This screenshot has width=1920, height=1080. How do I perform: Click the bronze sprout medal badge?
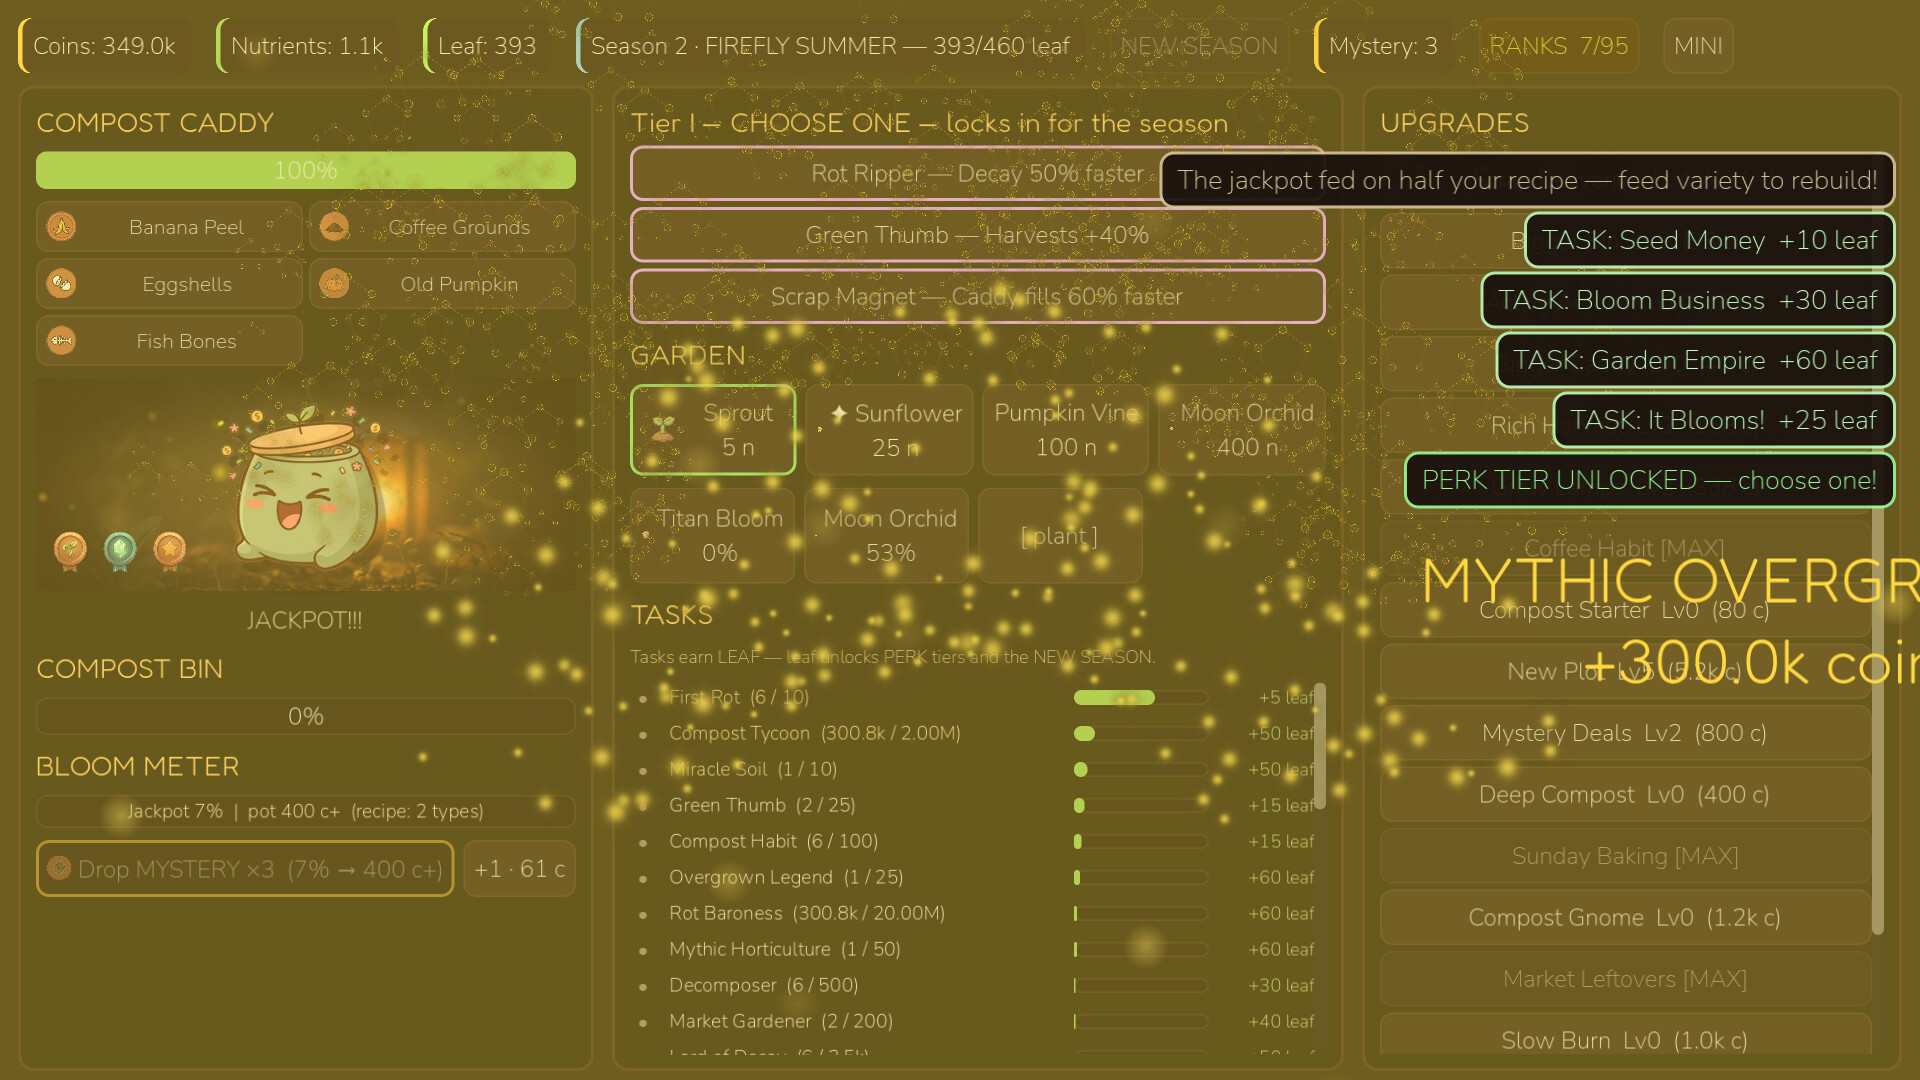coord(70,550)
